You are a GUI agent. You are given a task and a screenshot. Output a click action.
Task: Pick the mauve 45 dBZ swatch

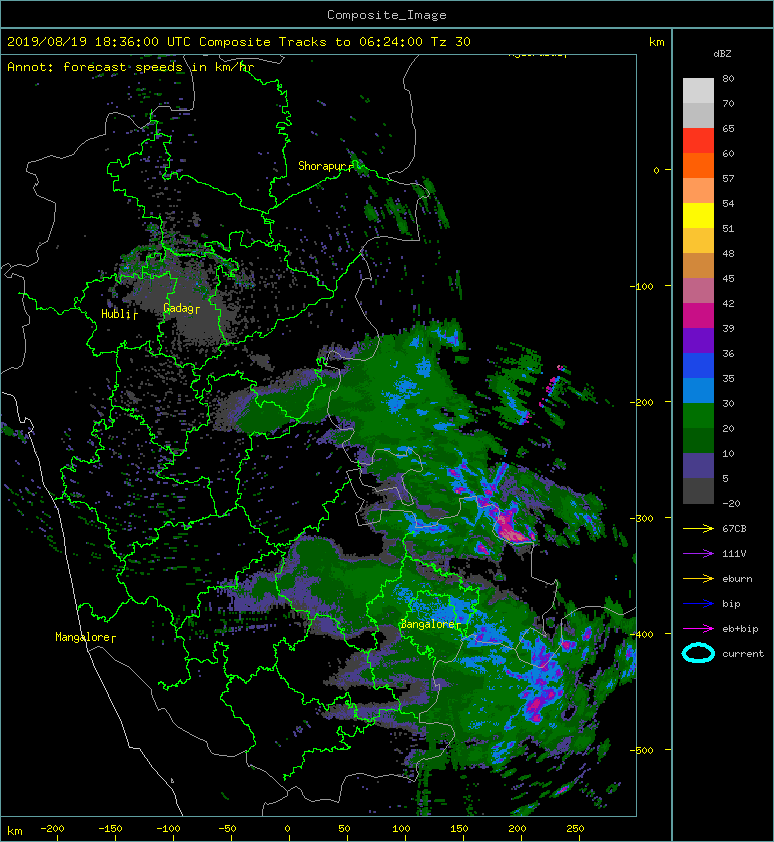point(698,290)
